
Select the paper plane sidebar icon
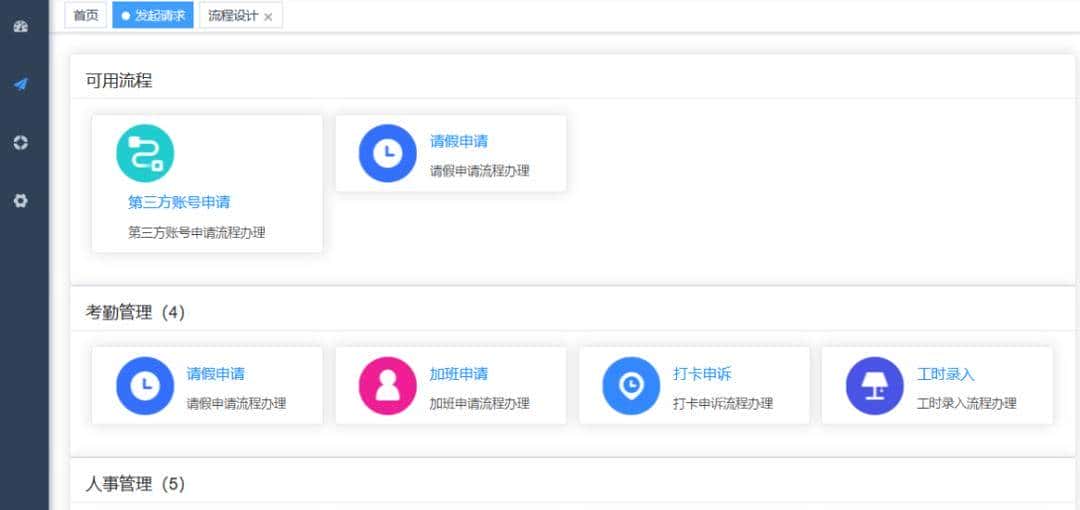[x=21, y=85]
